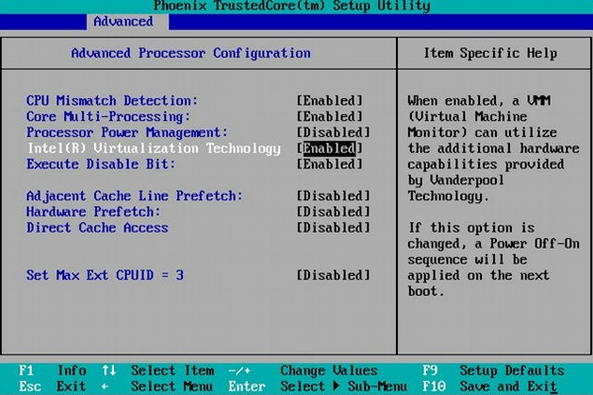This screenshot has width=593, height=395.
Task: Select the Execute Disable Bit label
Action: [101, 164]
